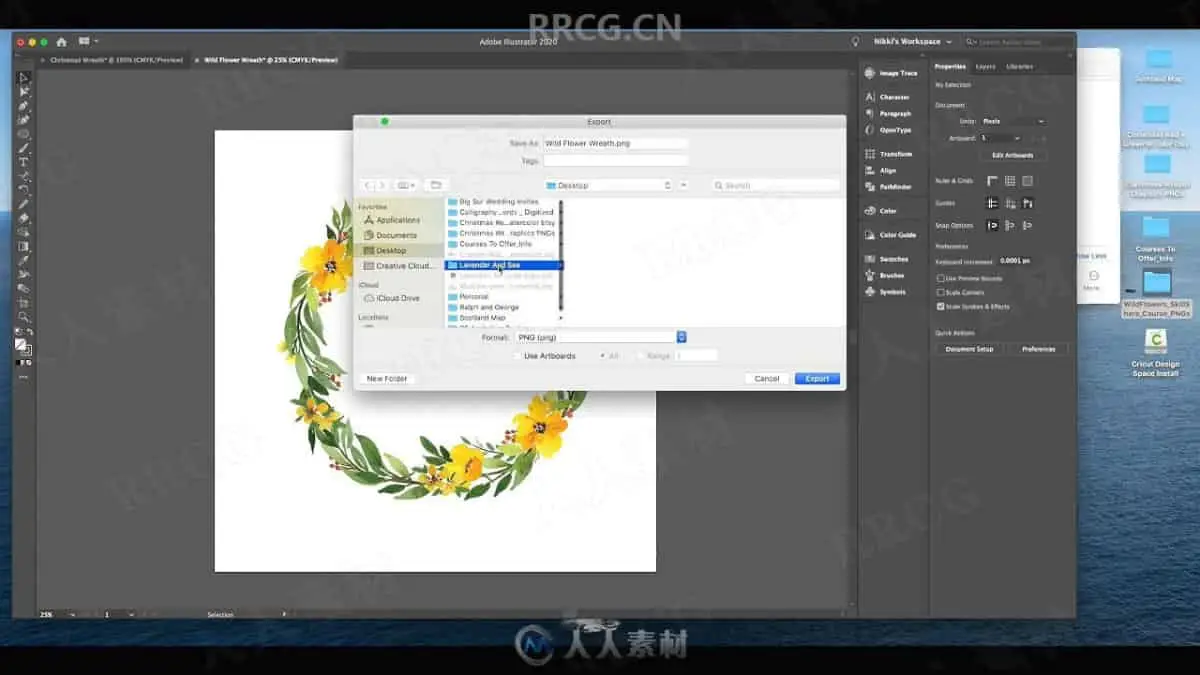Select the Lavender And Sea folder
Image resolution: width=1200 pixels, height=675 pixels.
(503, 265)
